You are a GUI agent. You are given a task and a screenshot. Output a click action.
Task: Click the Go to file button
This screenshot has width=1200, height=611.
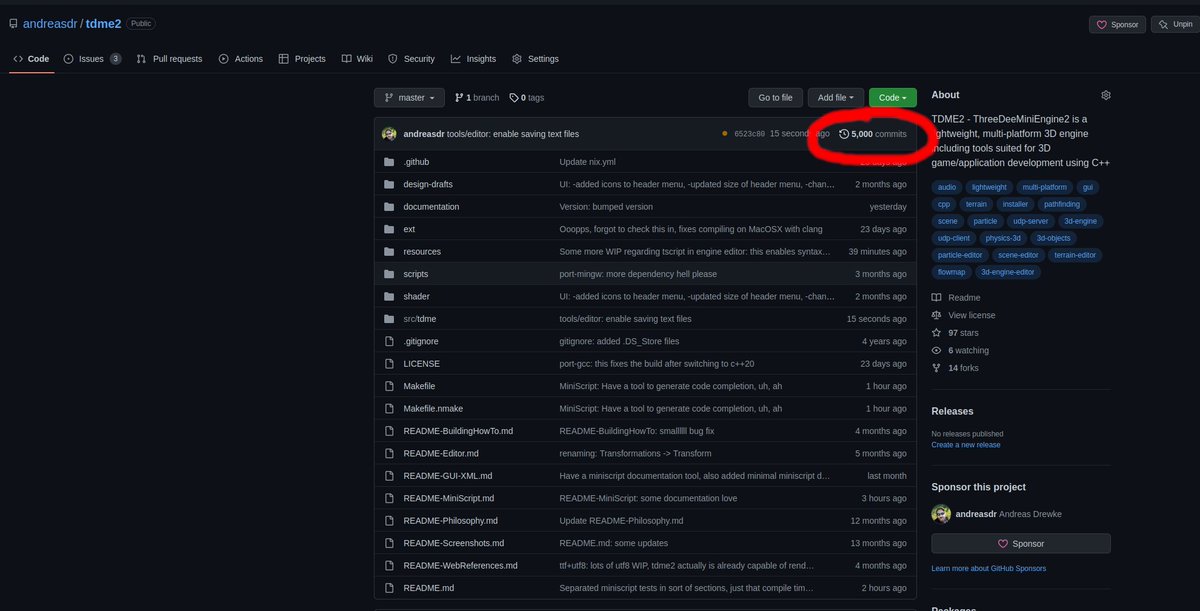pyautogui.click(x=775, y=97)
